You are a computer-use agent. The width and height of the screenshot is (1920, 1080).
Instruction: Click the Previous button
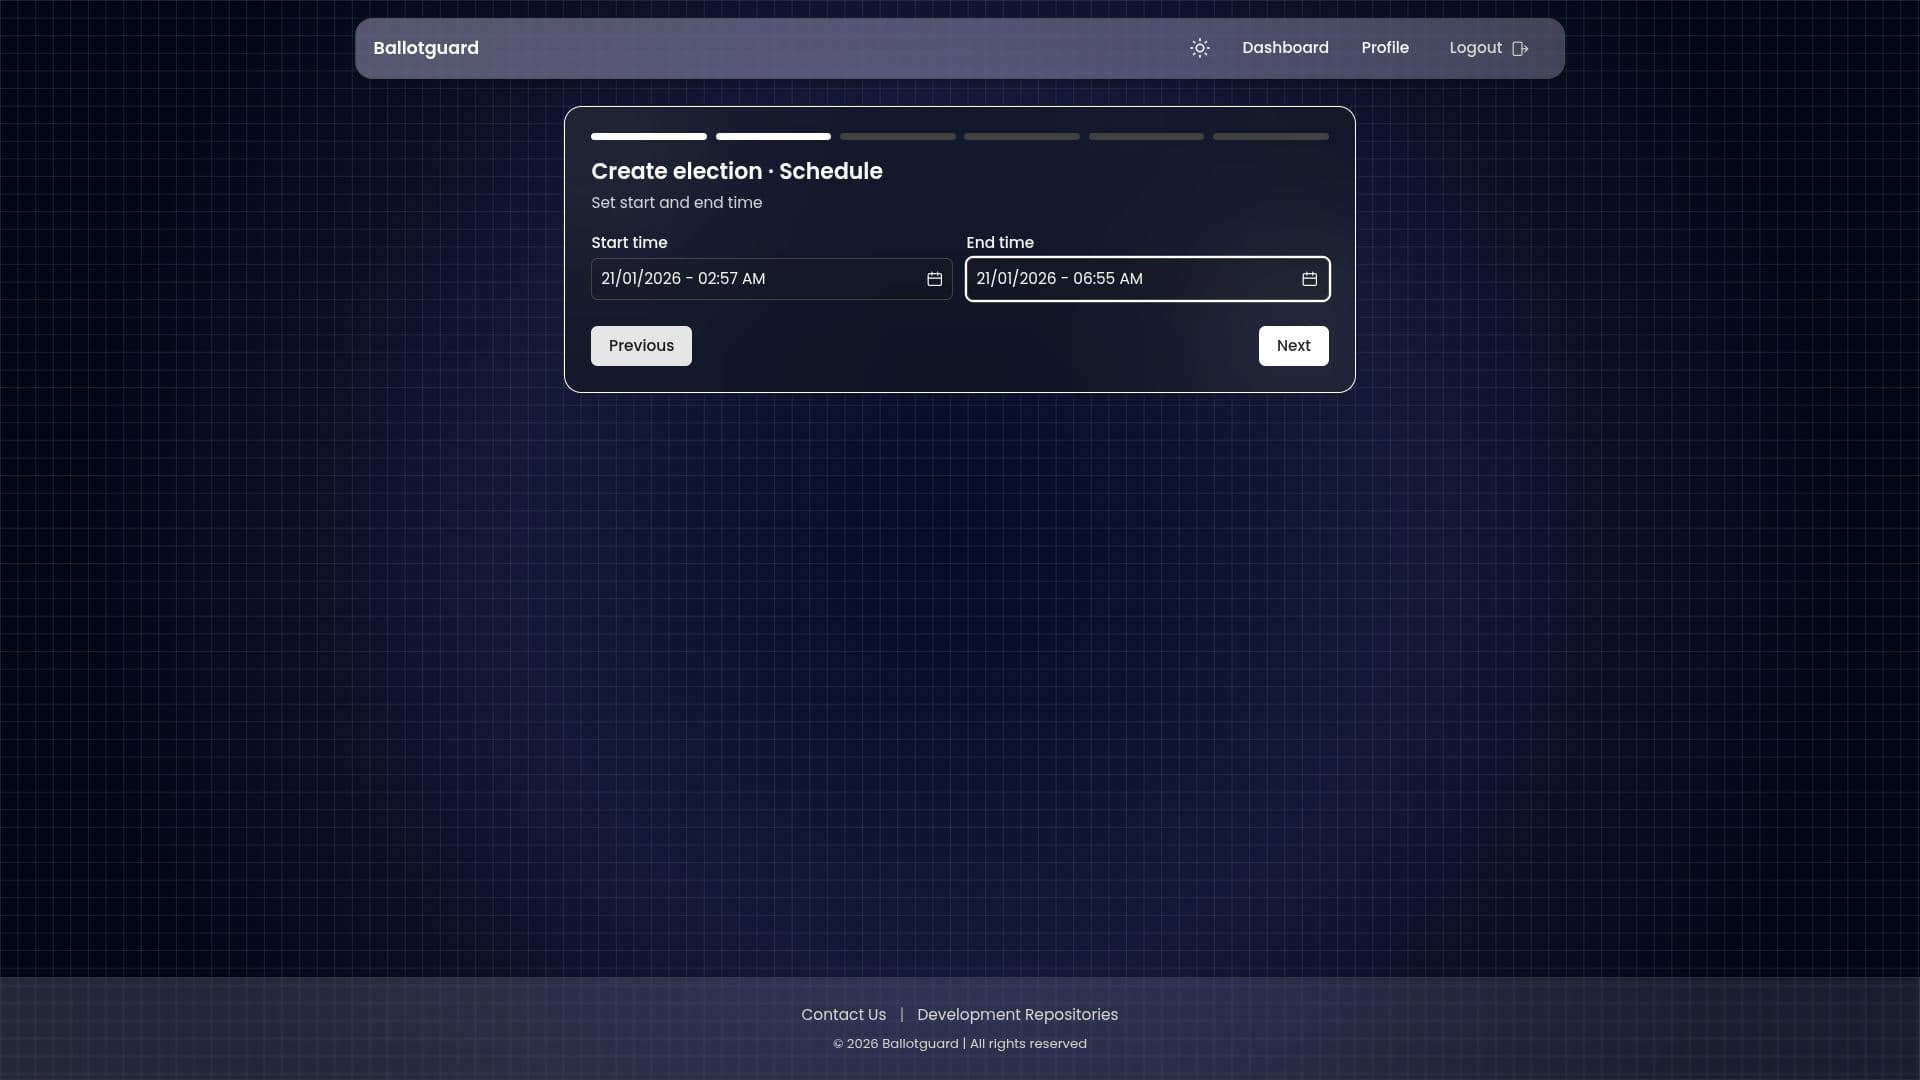point(641,345)
